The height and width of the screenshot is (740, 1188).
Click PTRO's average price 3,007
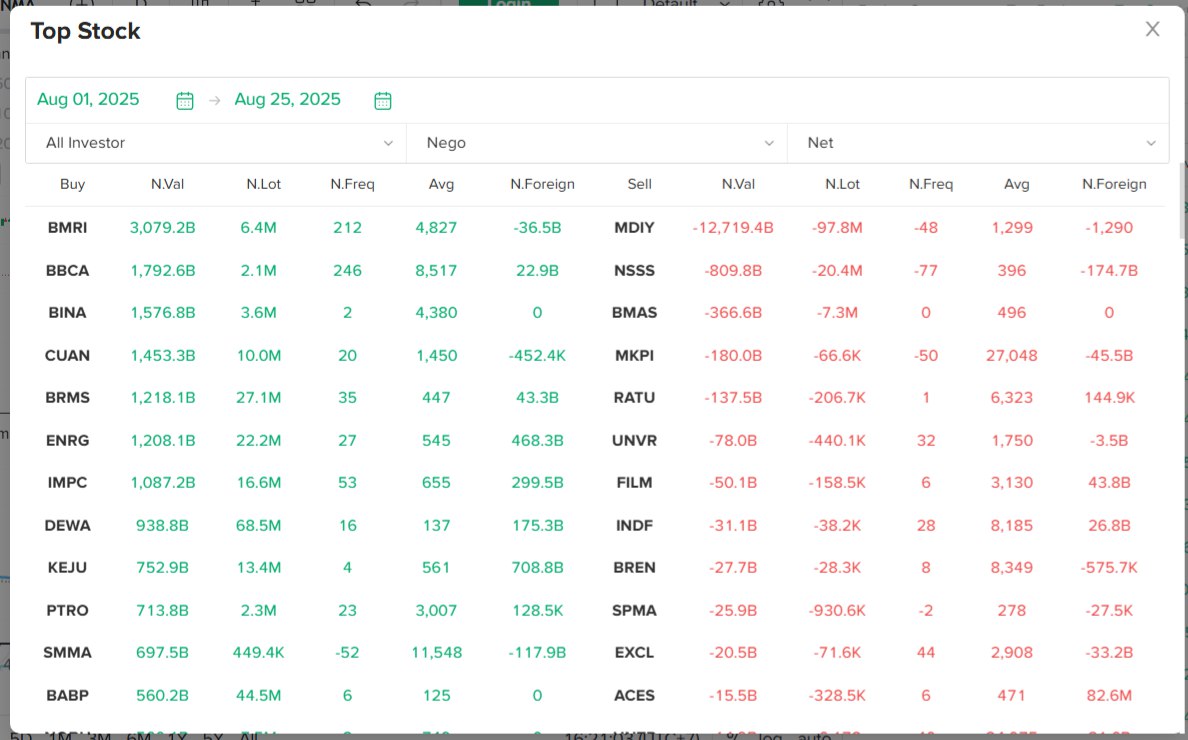point(436,610)
